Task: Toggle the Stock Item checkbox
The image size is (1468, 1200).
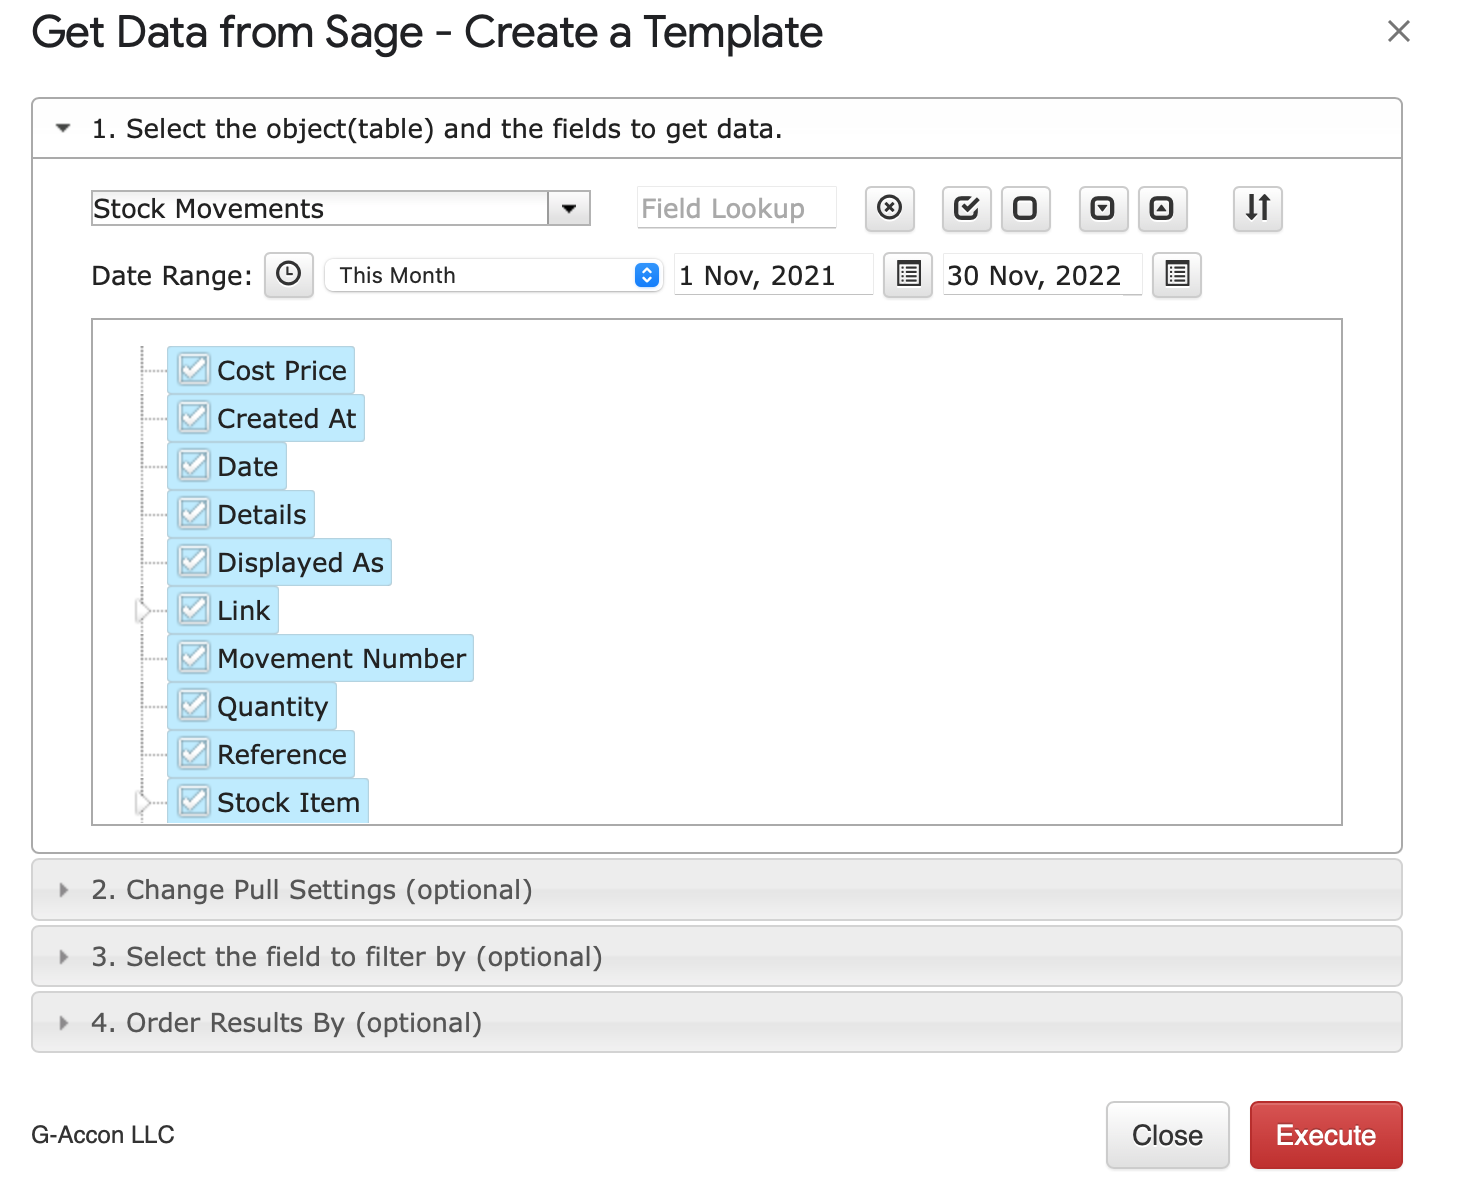Action: pos(194,801)
